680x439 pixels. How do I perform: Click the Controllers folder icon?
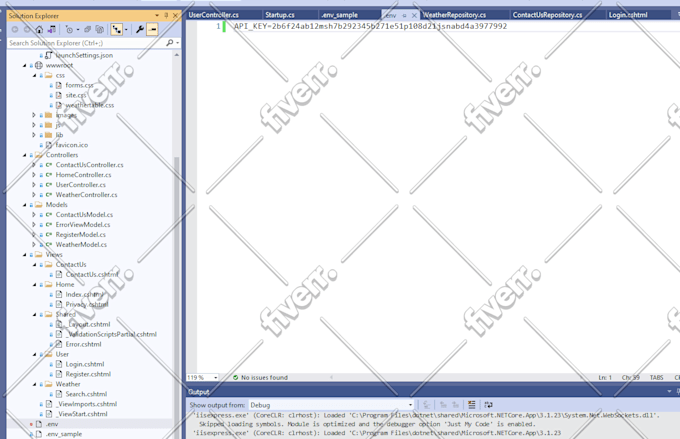(39, 155)
